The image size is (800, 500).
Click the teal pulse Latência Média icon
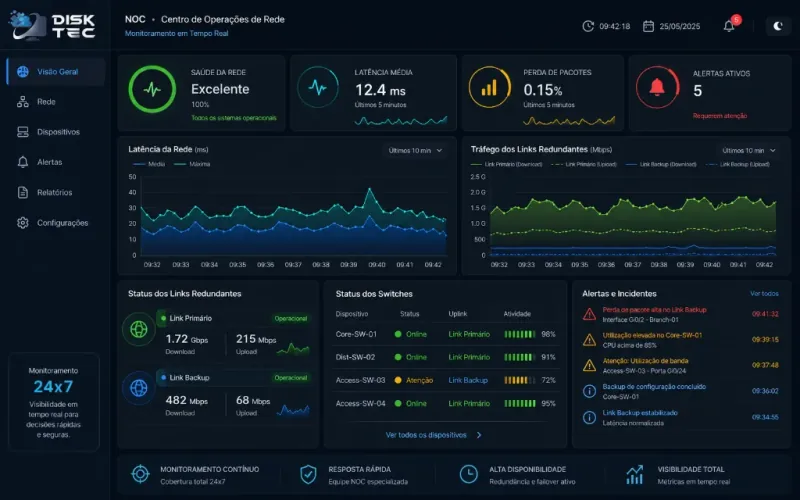point(318,87)
